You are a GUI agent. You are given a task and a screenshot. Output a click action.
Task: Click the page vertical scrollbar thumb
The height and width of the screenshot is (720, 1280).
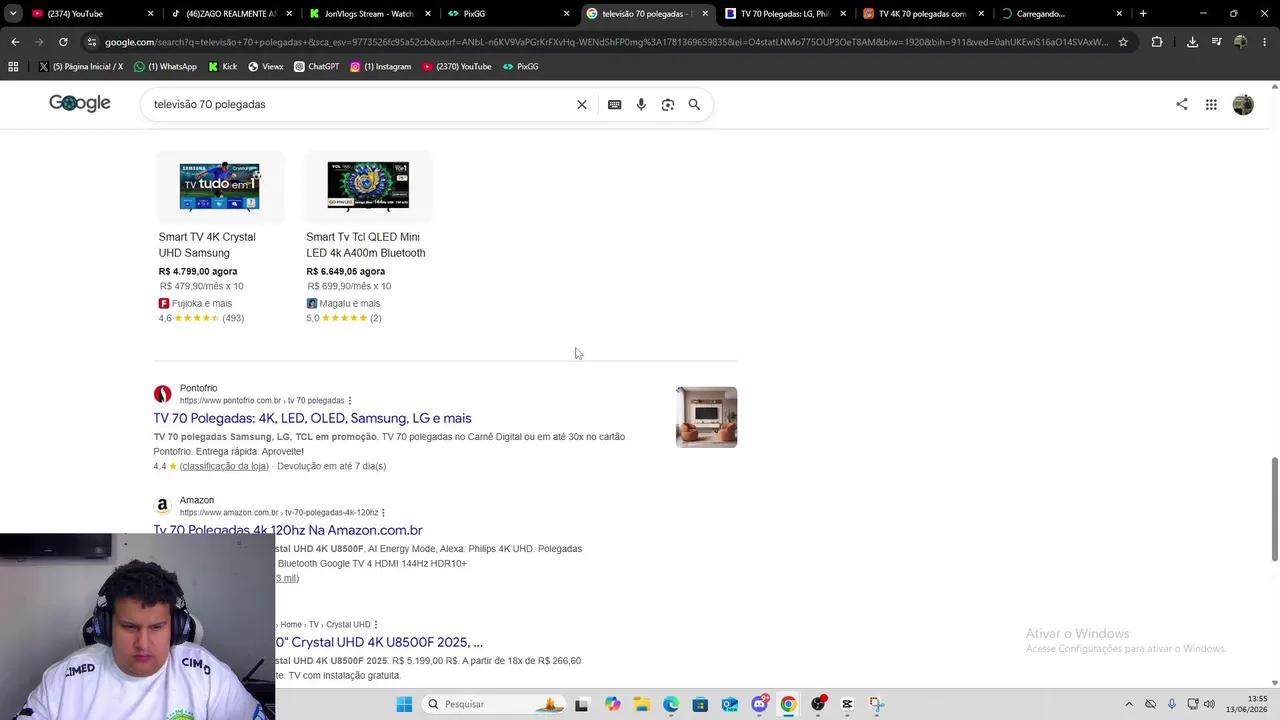point(1274,510)
